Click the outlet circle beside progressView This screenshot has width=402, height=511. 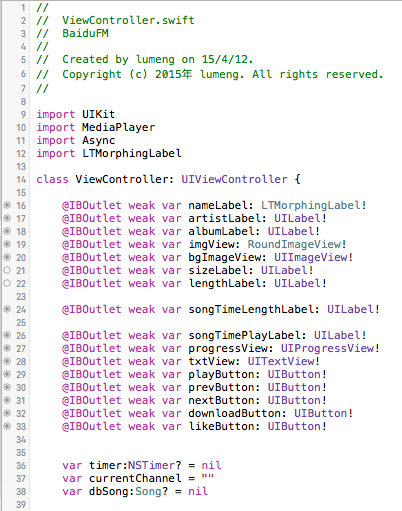(7, 348)
